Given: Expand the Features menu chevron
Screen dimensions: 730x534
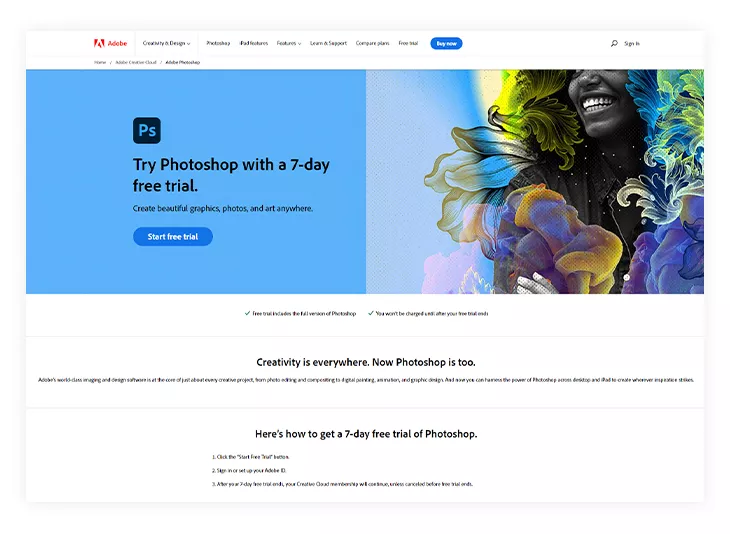Looking at the screenshot, I should click(299, 44).
